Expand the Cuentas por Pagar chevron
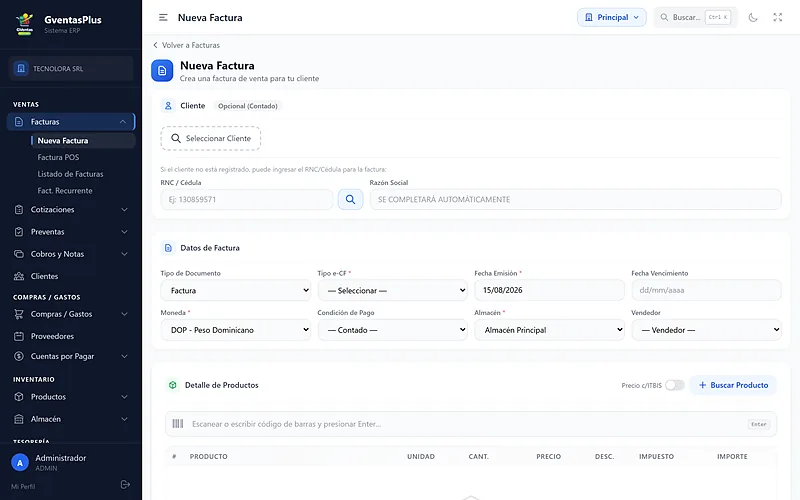 124,356
